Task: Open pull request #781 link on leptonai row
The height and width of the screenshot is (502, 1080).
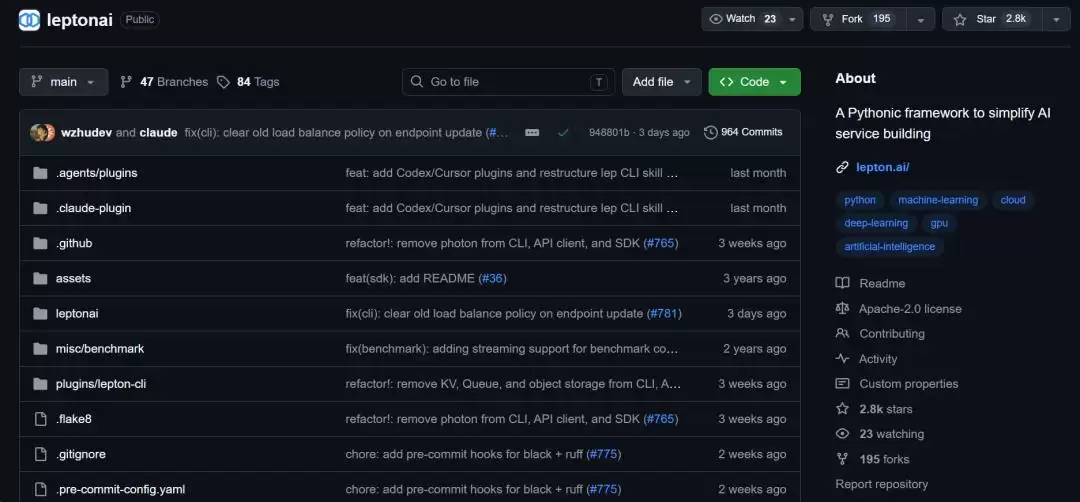Action: click(x=664, y=313)
